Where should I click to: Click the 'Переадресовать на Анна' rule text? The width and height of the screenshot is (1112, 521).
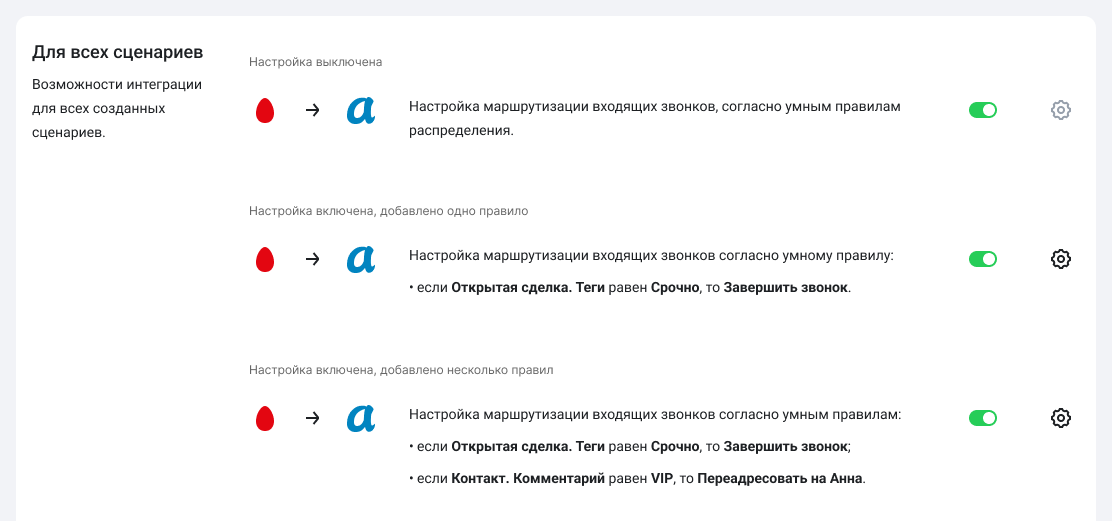(x=779, y=478)
